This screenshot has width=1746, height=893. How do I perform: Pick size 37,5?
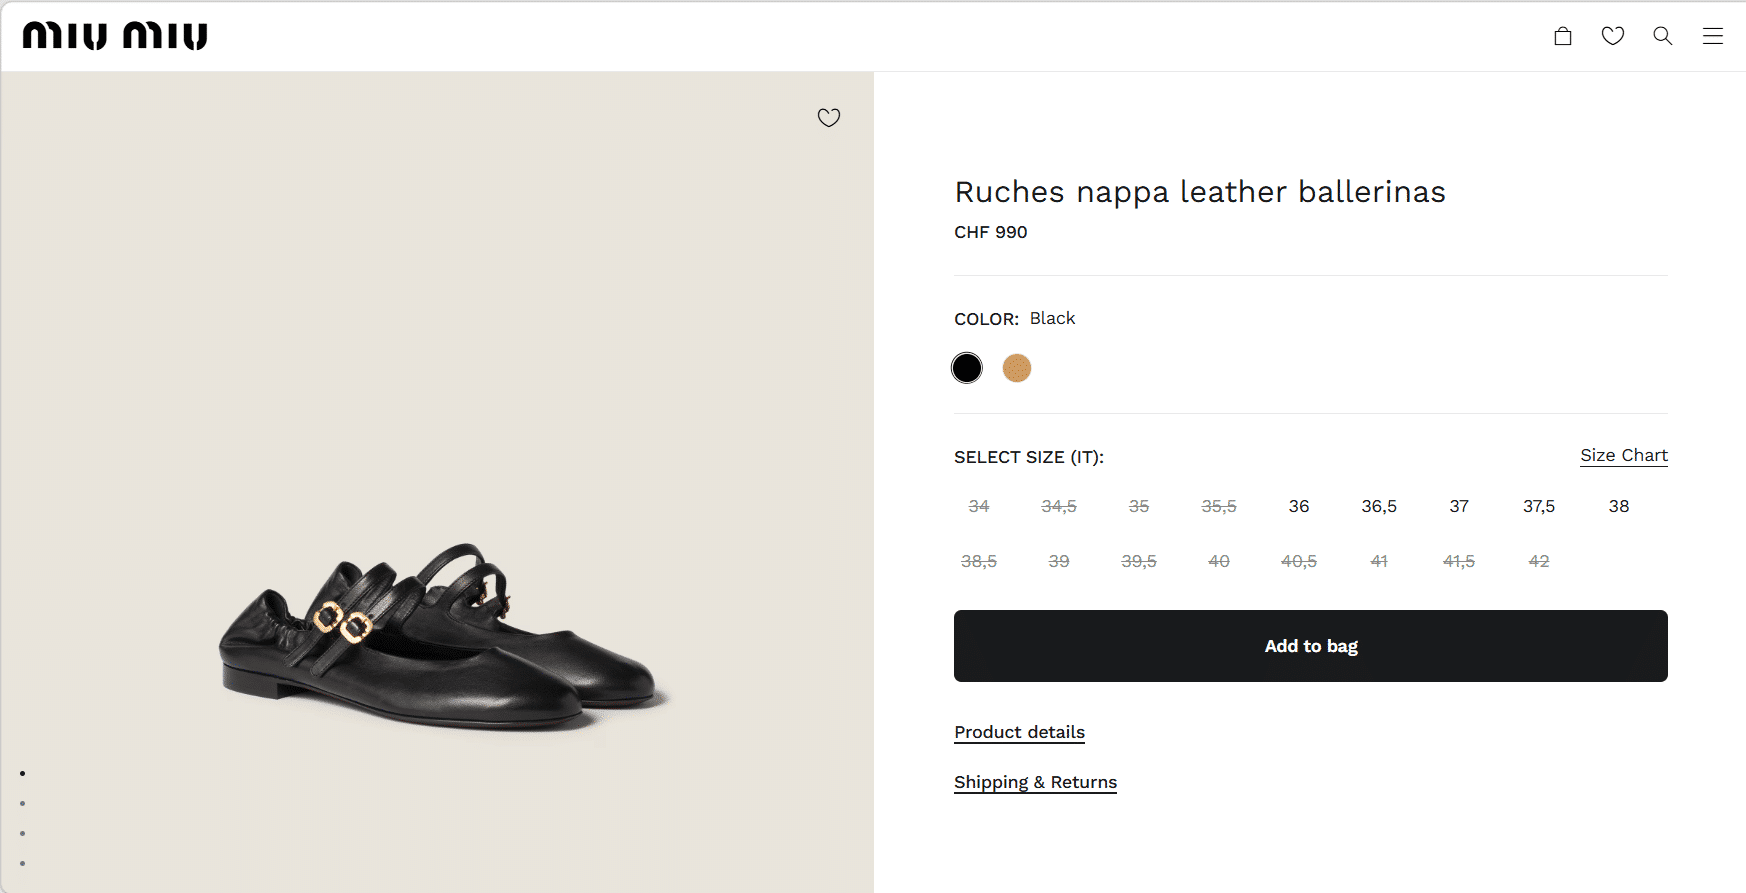1539,506
